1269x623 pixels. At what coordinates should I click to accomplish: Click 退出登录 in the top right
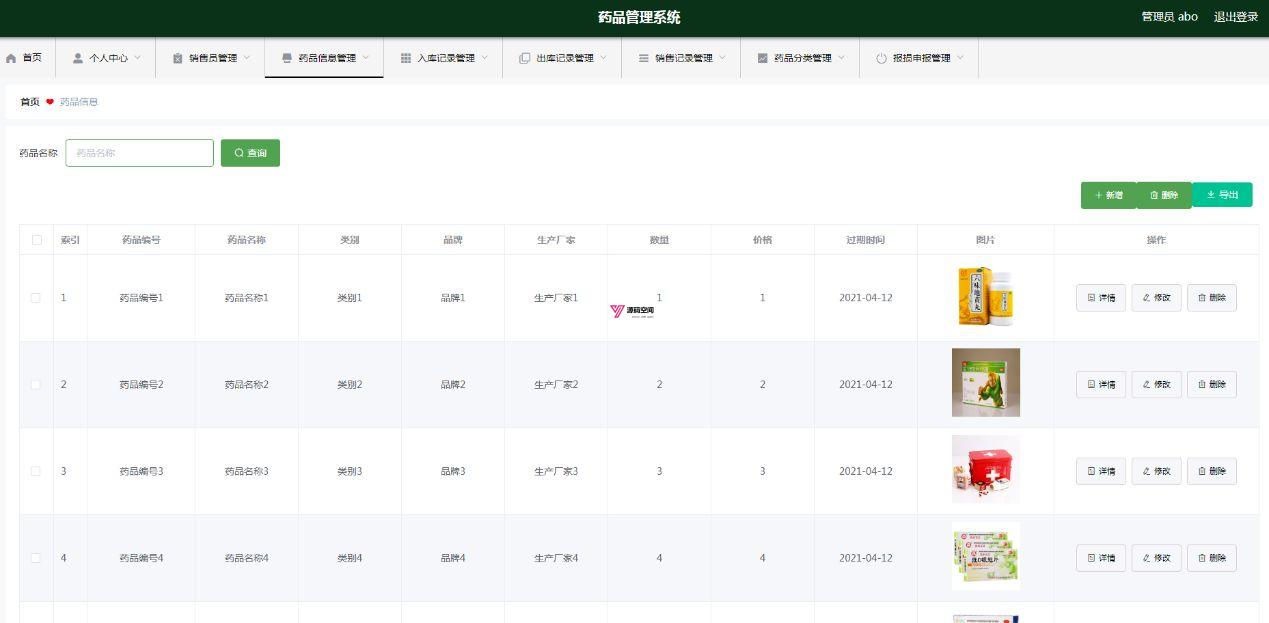click(1236, 17)
